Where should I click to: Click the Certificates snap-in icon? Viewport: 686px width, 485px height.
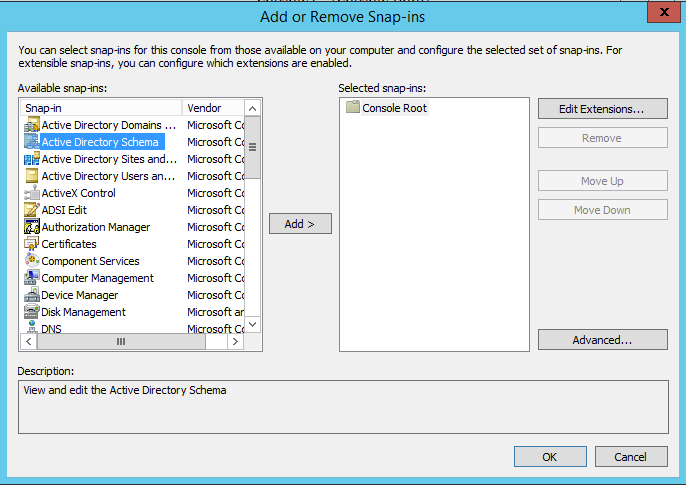32,244
